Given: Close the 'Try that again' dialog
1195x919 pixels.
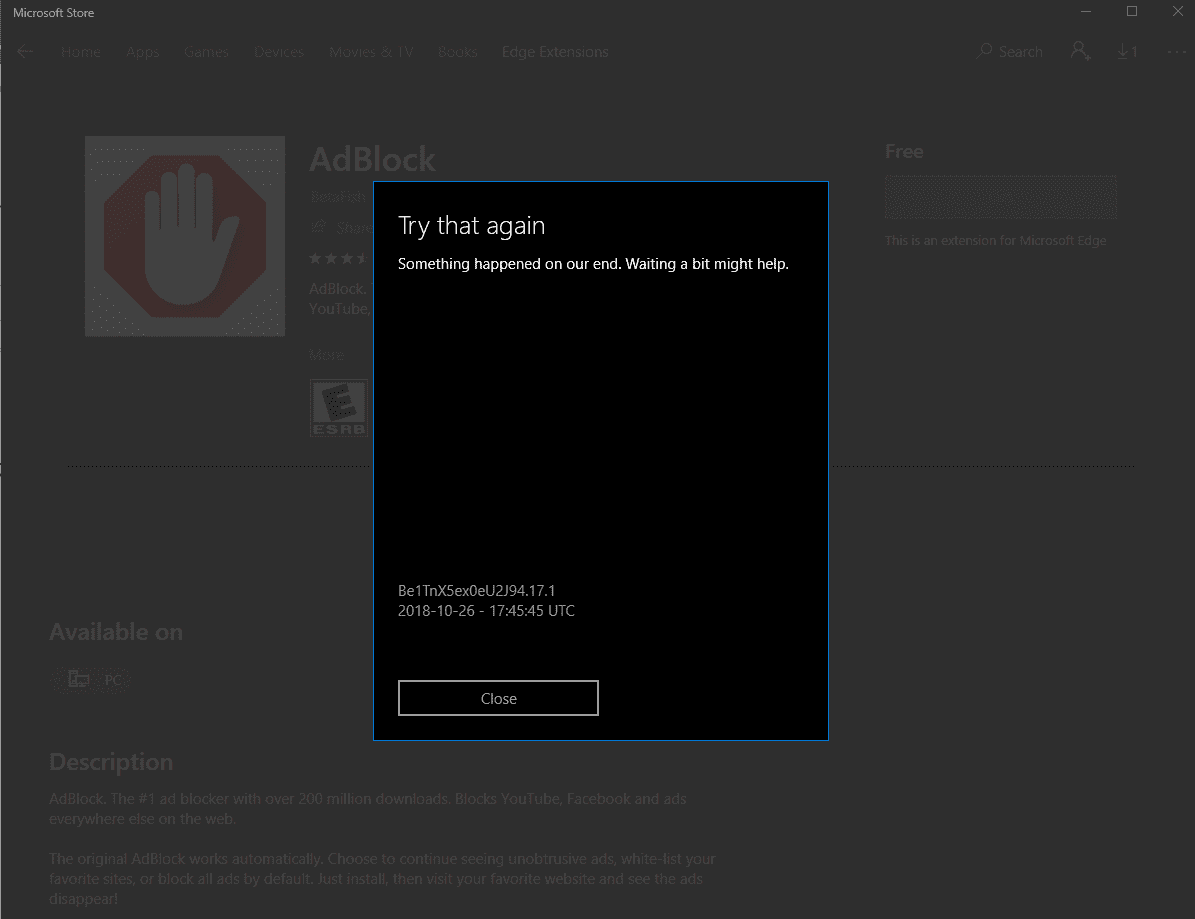Looking at the screenshot, I should 498,698.
